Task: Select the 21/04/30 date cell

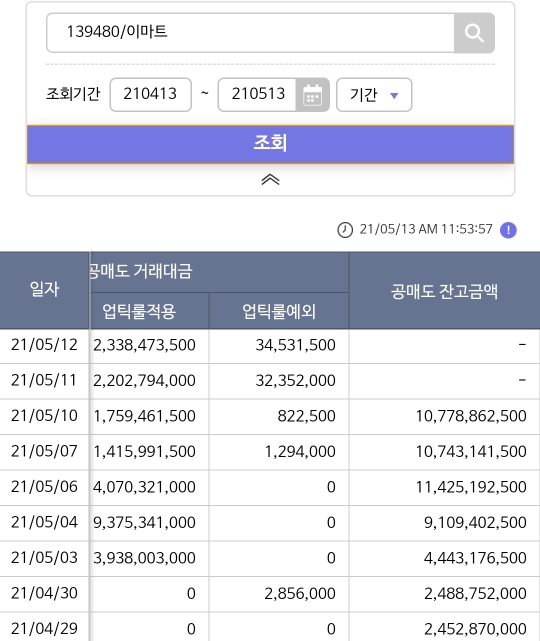Action: (x=44, y=593)
